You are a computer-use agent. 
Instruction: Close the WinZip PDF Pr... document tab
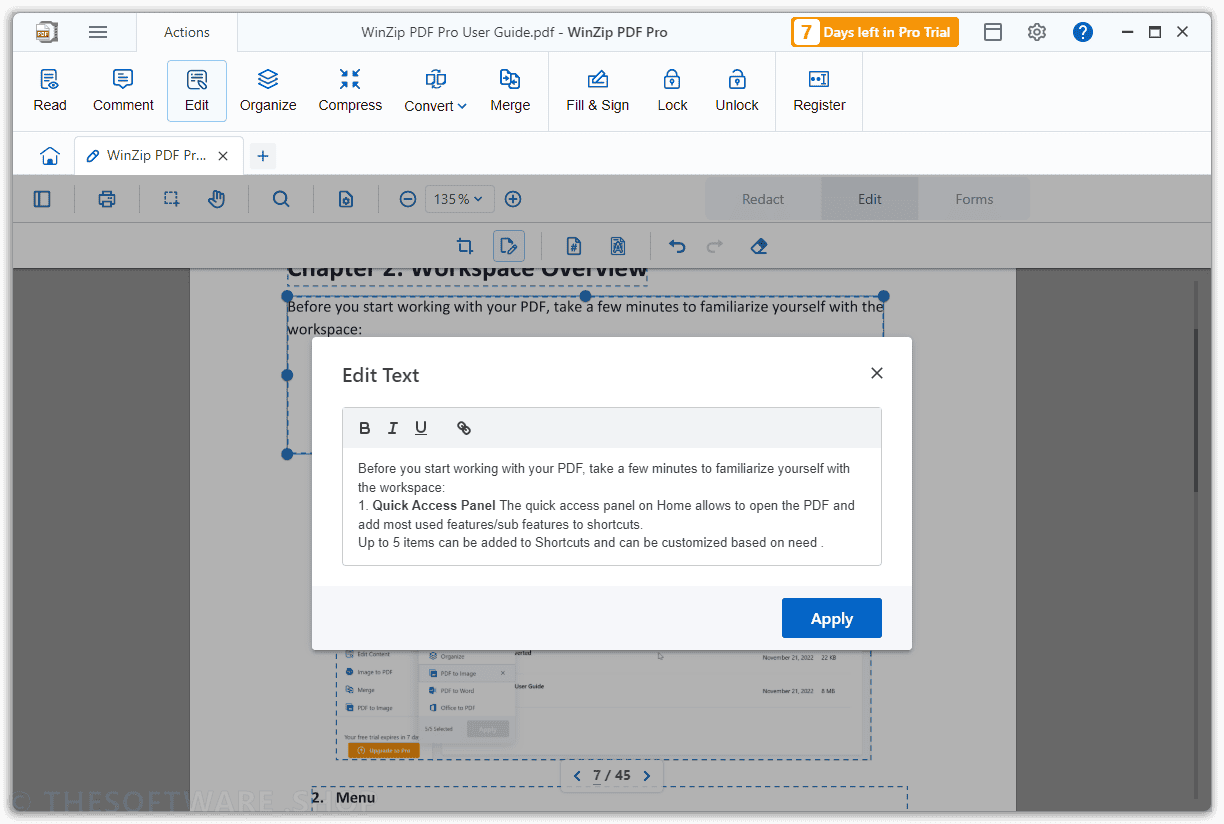click(x=223, y=156)
